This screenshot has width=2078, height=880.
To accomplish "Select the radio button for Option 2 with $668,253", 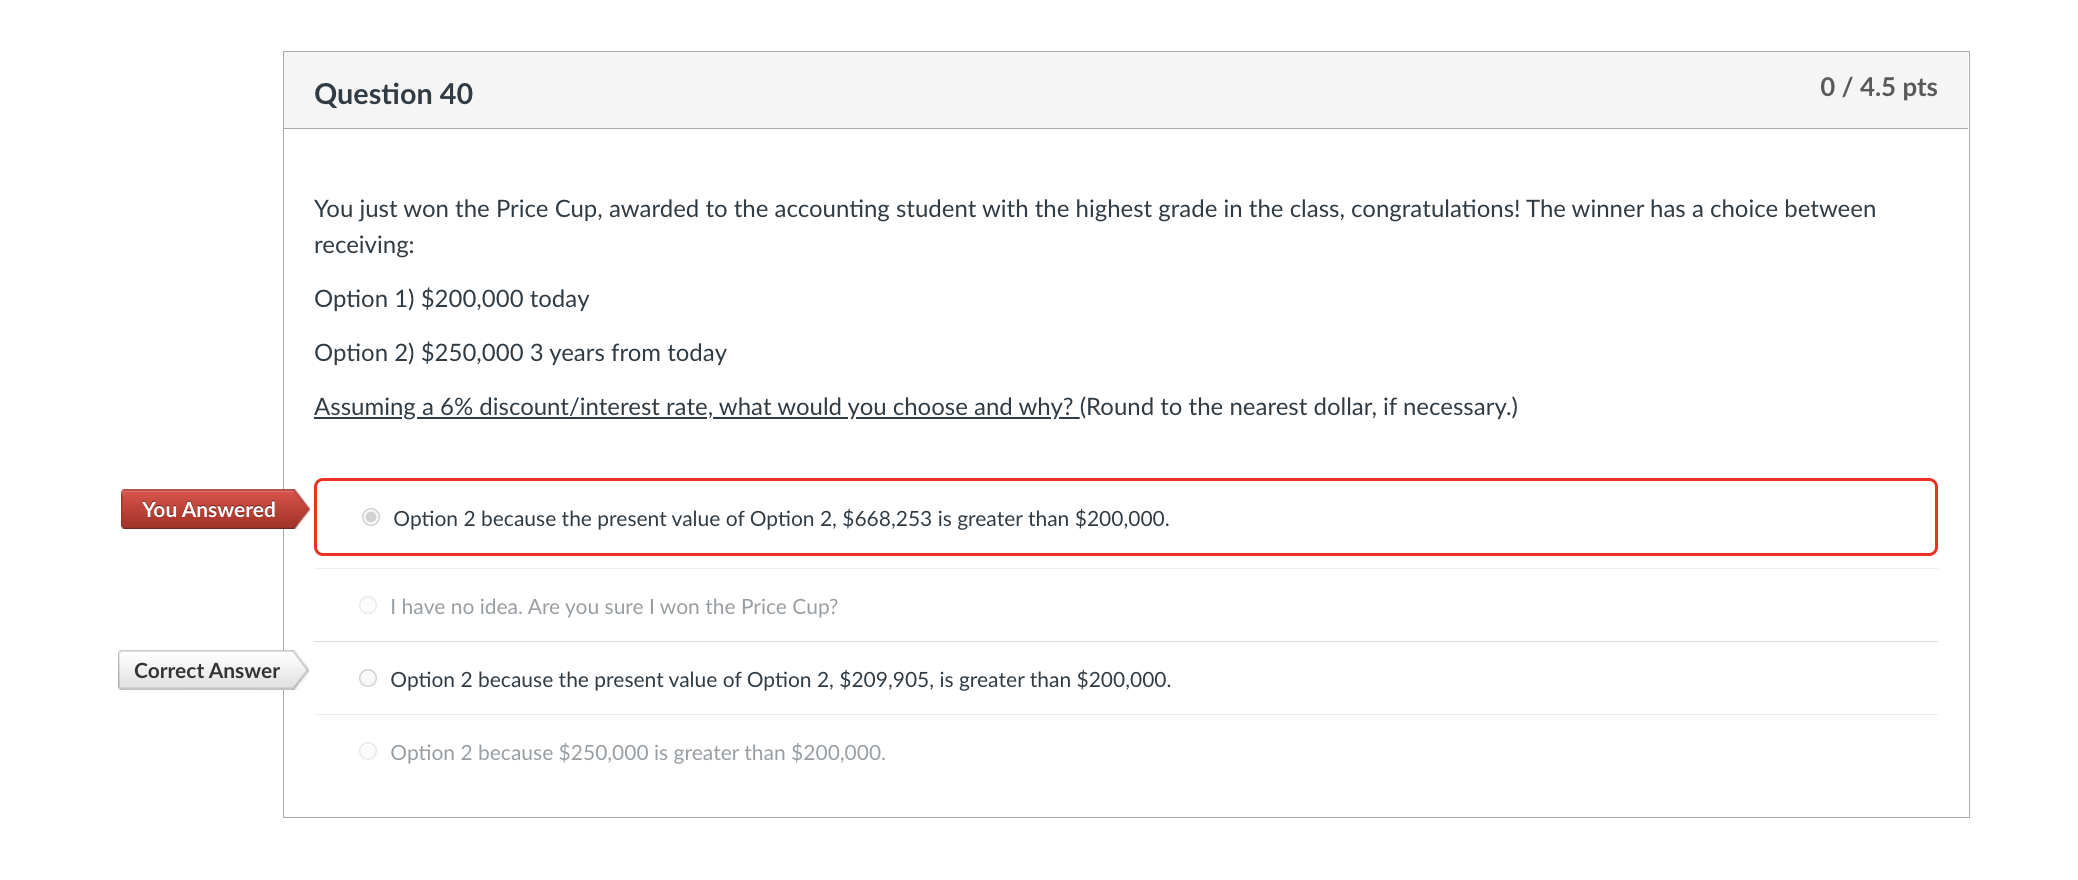I will (370, 517).
